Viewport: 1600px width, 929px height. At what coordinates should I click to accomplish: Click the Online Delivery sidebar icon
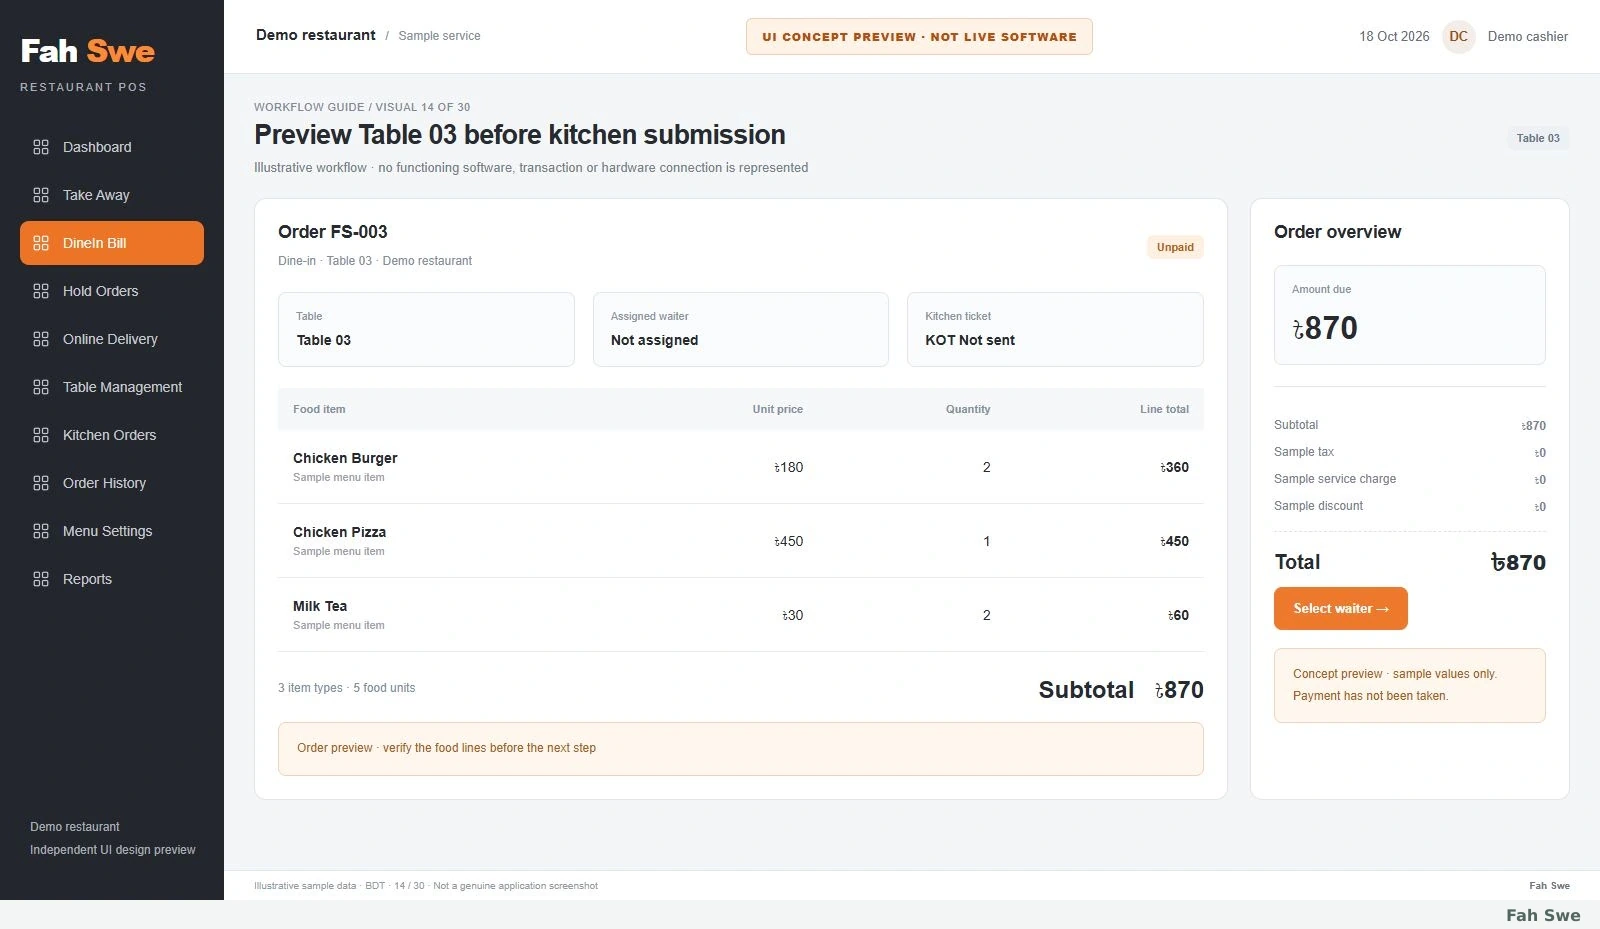click(x=41, y=339)
